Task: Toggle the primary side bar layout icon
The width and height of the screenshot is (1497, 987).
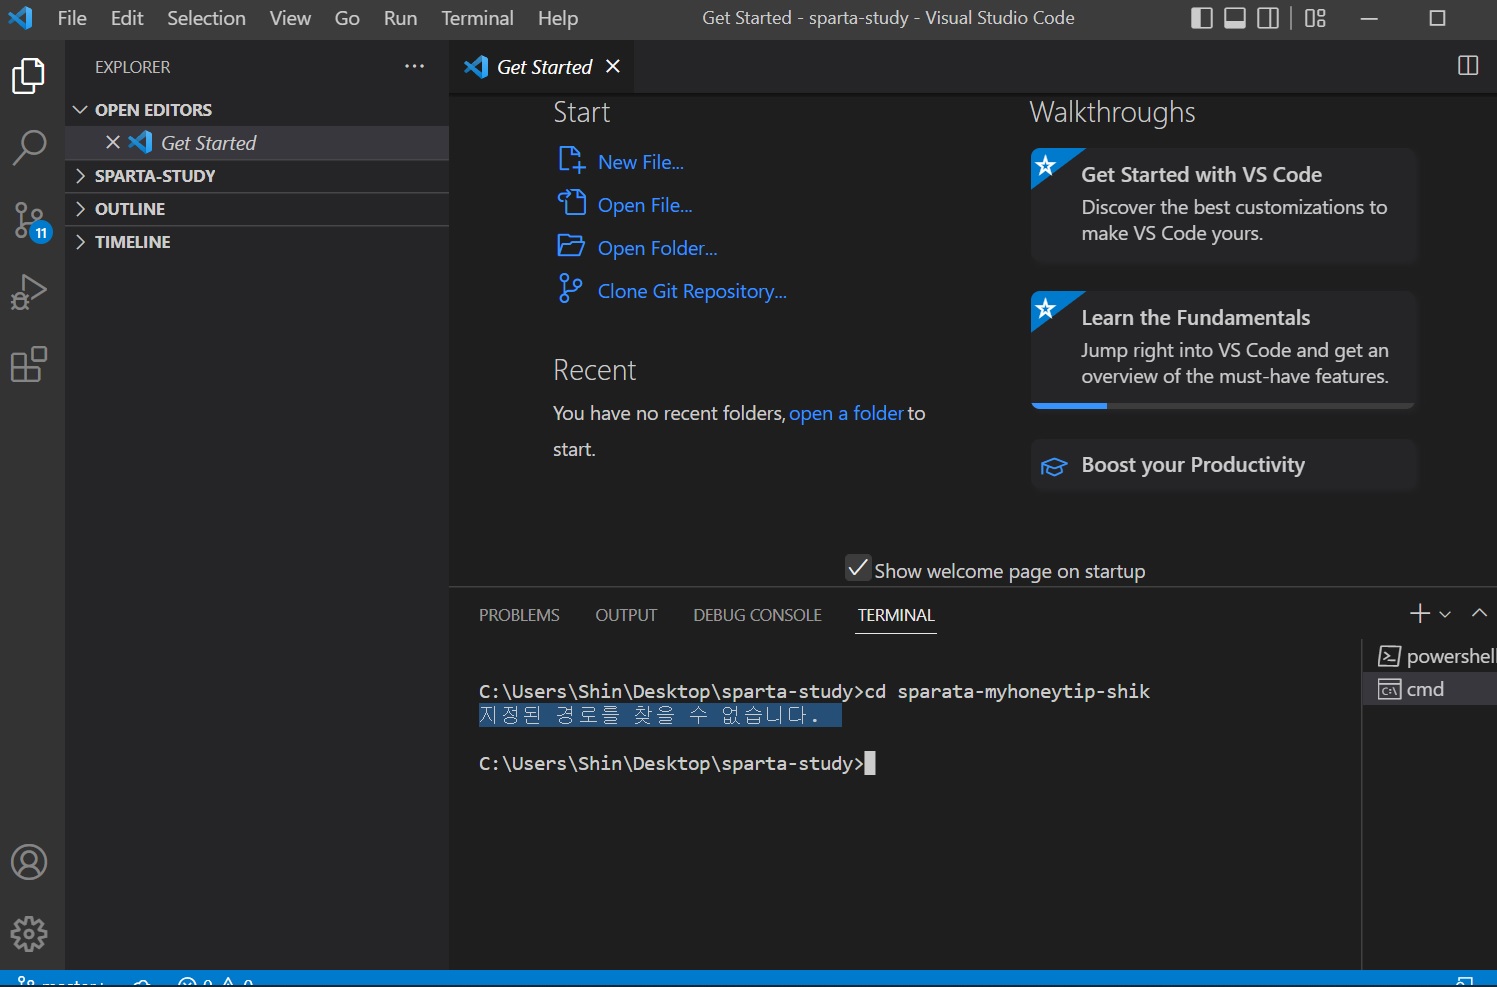Action: (1202, 18)
